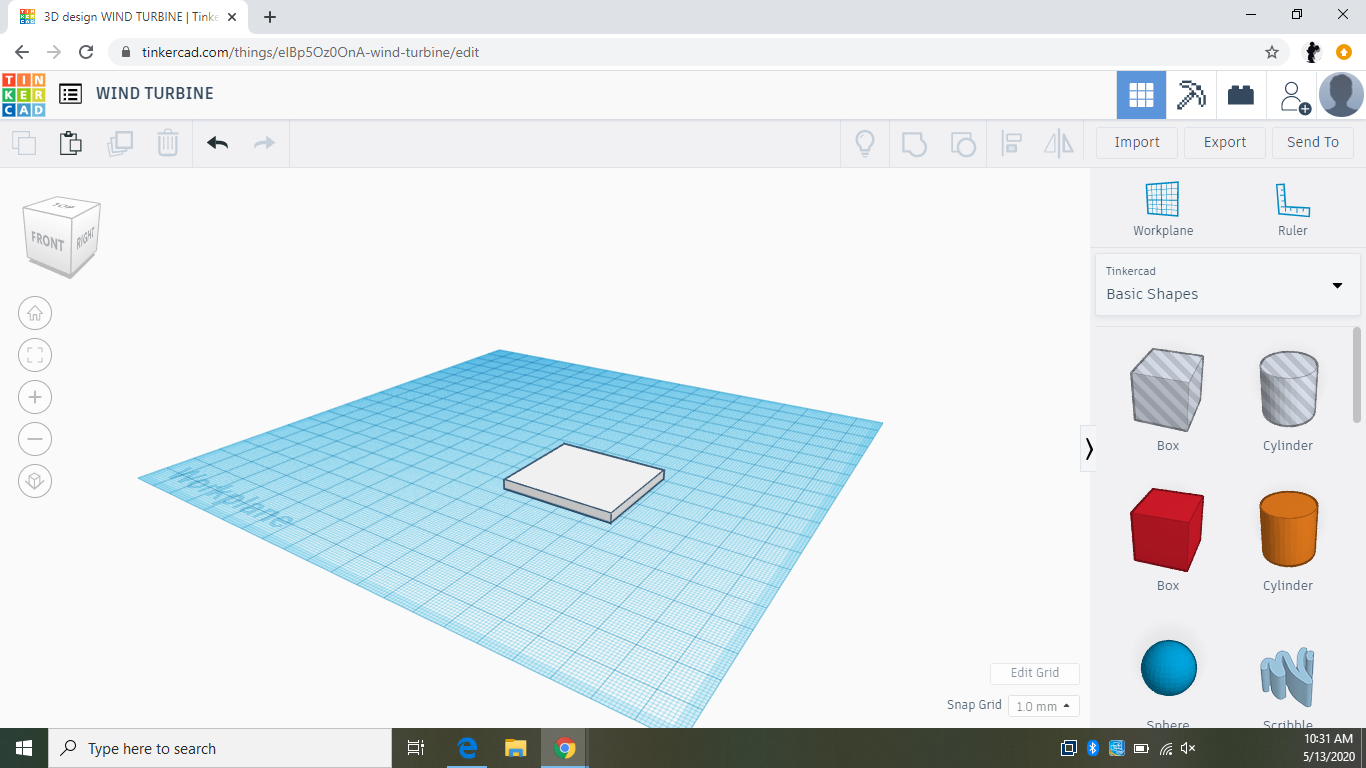The width and height of the screenshot is (1366, 768).
Task: Use the Mirror flip tool
Action: (x=1058, y=144)
